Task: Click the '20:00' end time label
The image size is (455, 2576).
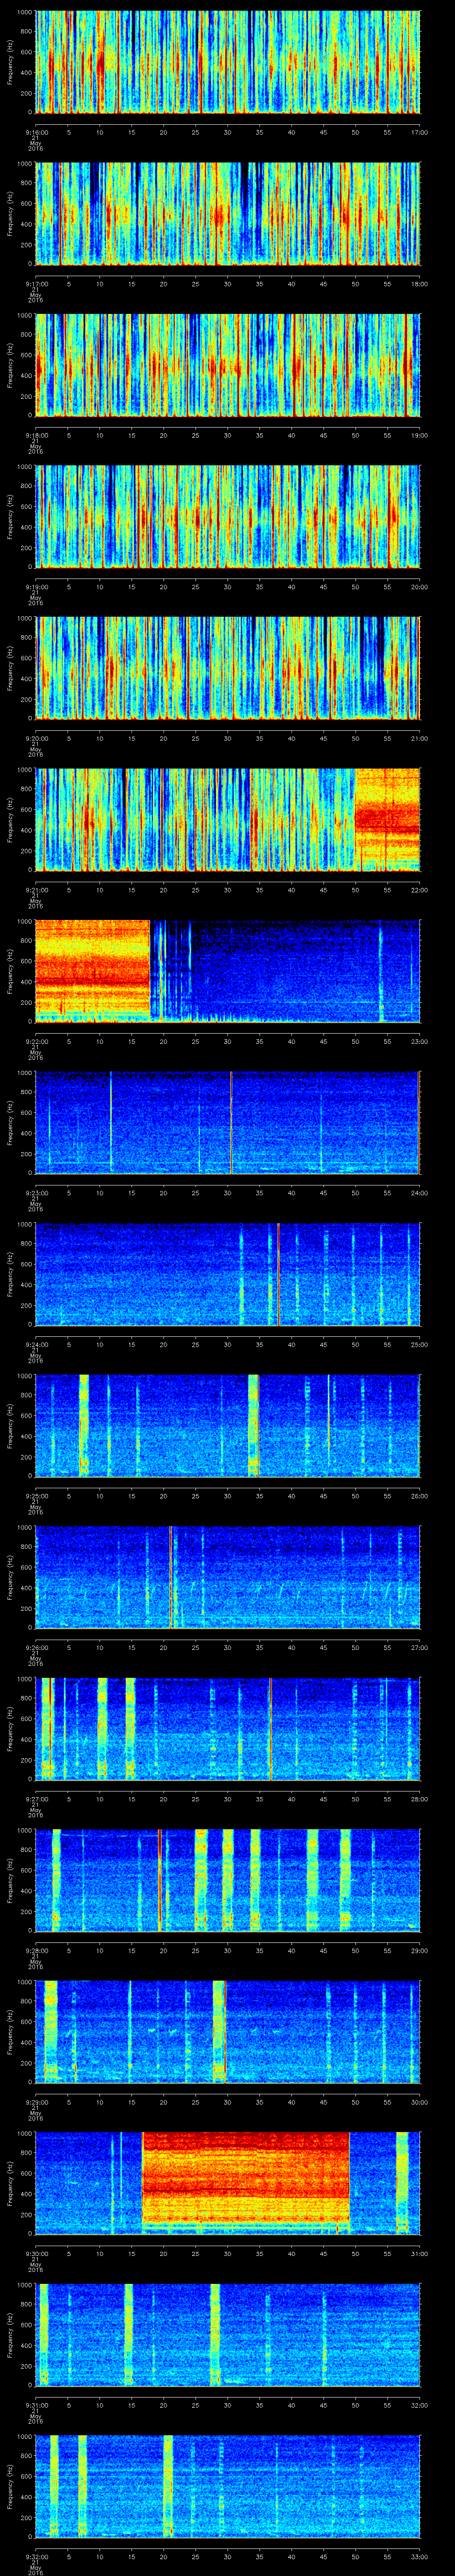Action: tap(419, 586)
